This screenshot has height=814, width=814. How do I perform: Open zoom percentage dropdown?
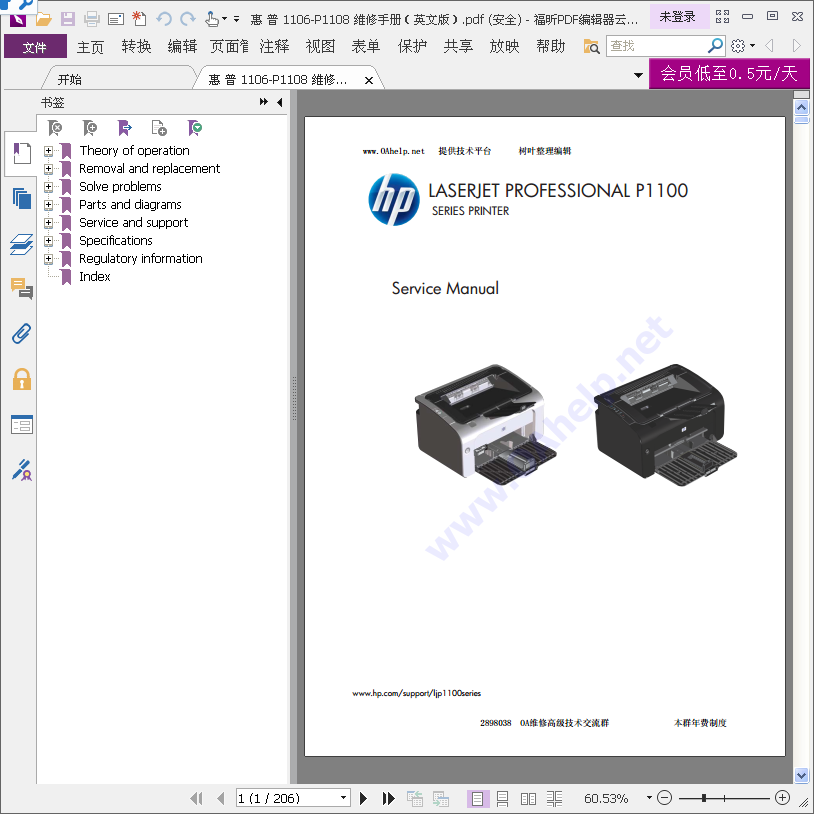tap(649, 798)
